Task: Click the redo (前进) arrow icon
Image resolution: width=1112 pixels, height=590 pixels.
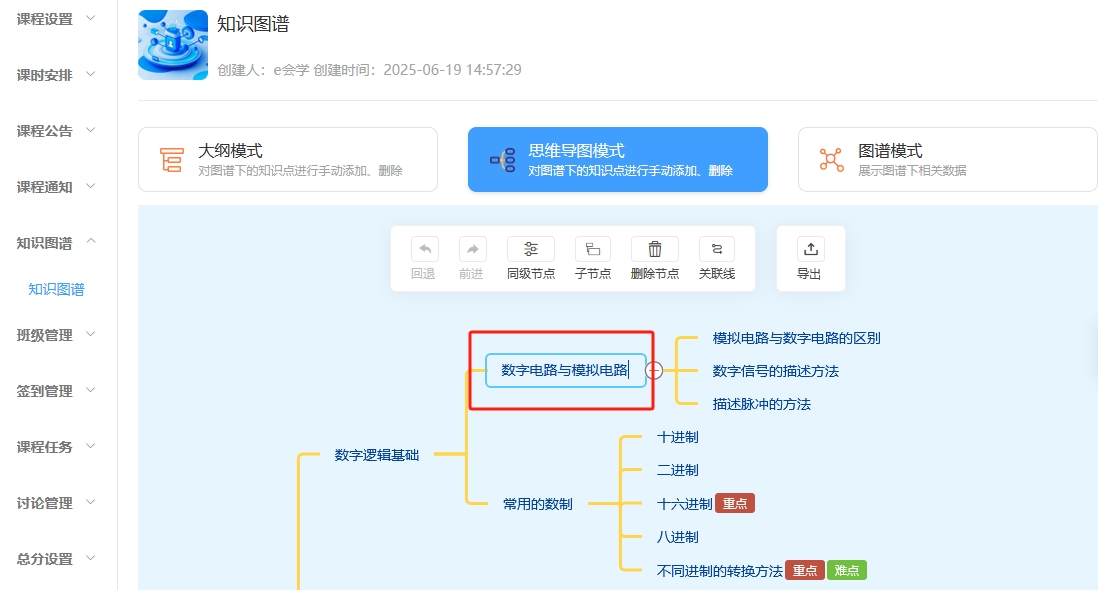Action: tap(471, 250)
